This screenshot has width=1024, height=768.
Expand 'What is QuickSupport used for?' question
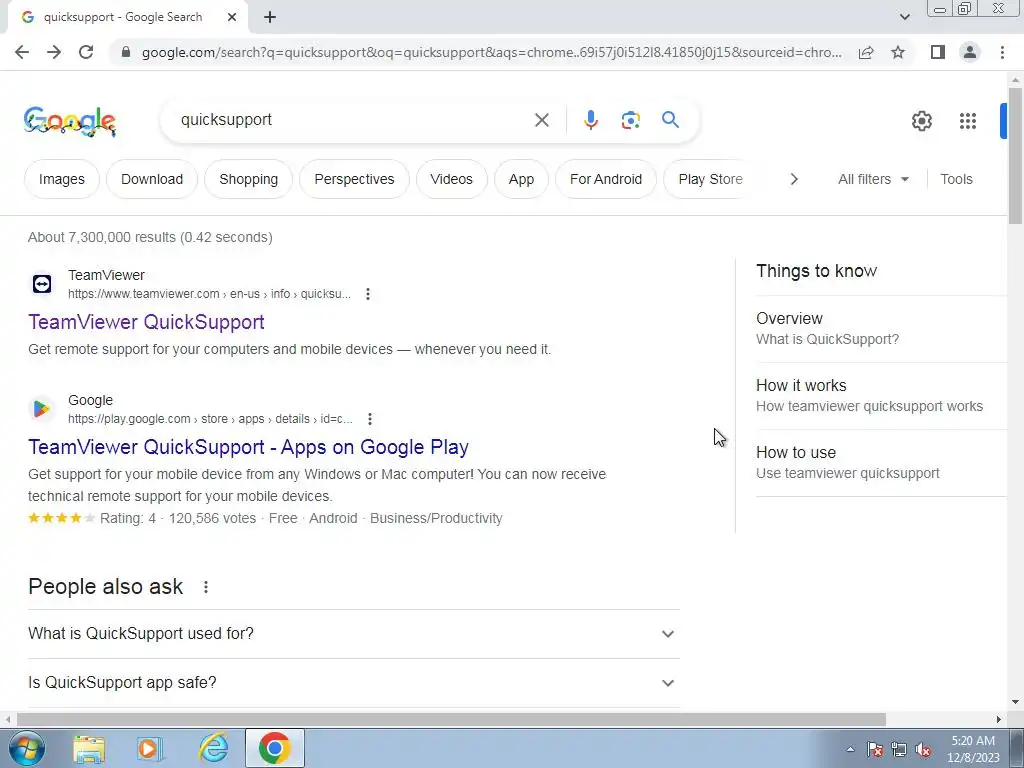[x=354, y=633]
